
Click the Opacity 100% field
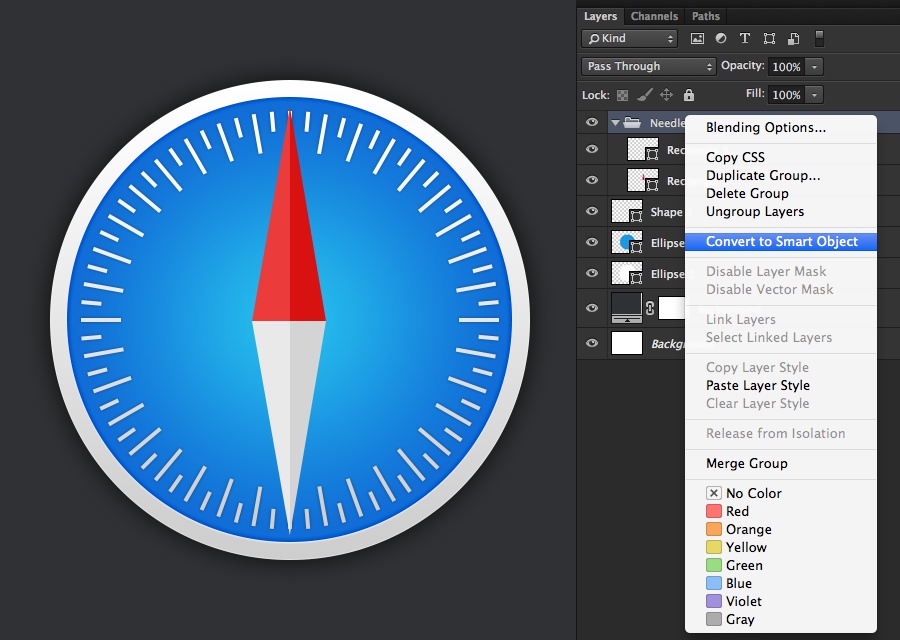(x=786, y=67)
